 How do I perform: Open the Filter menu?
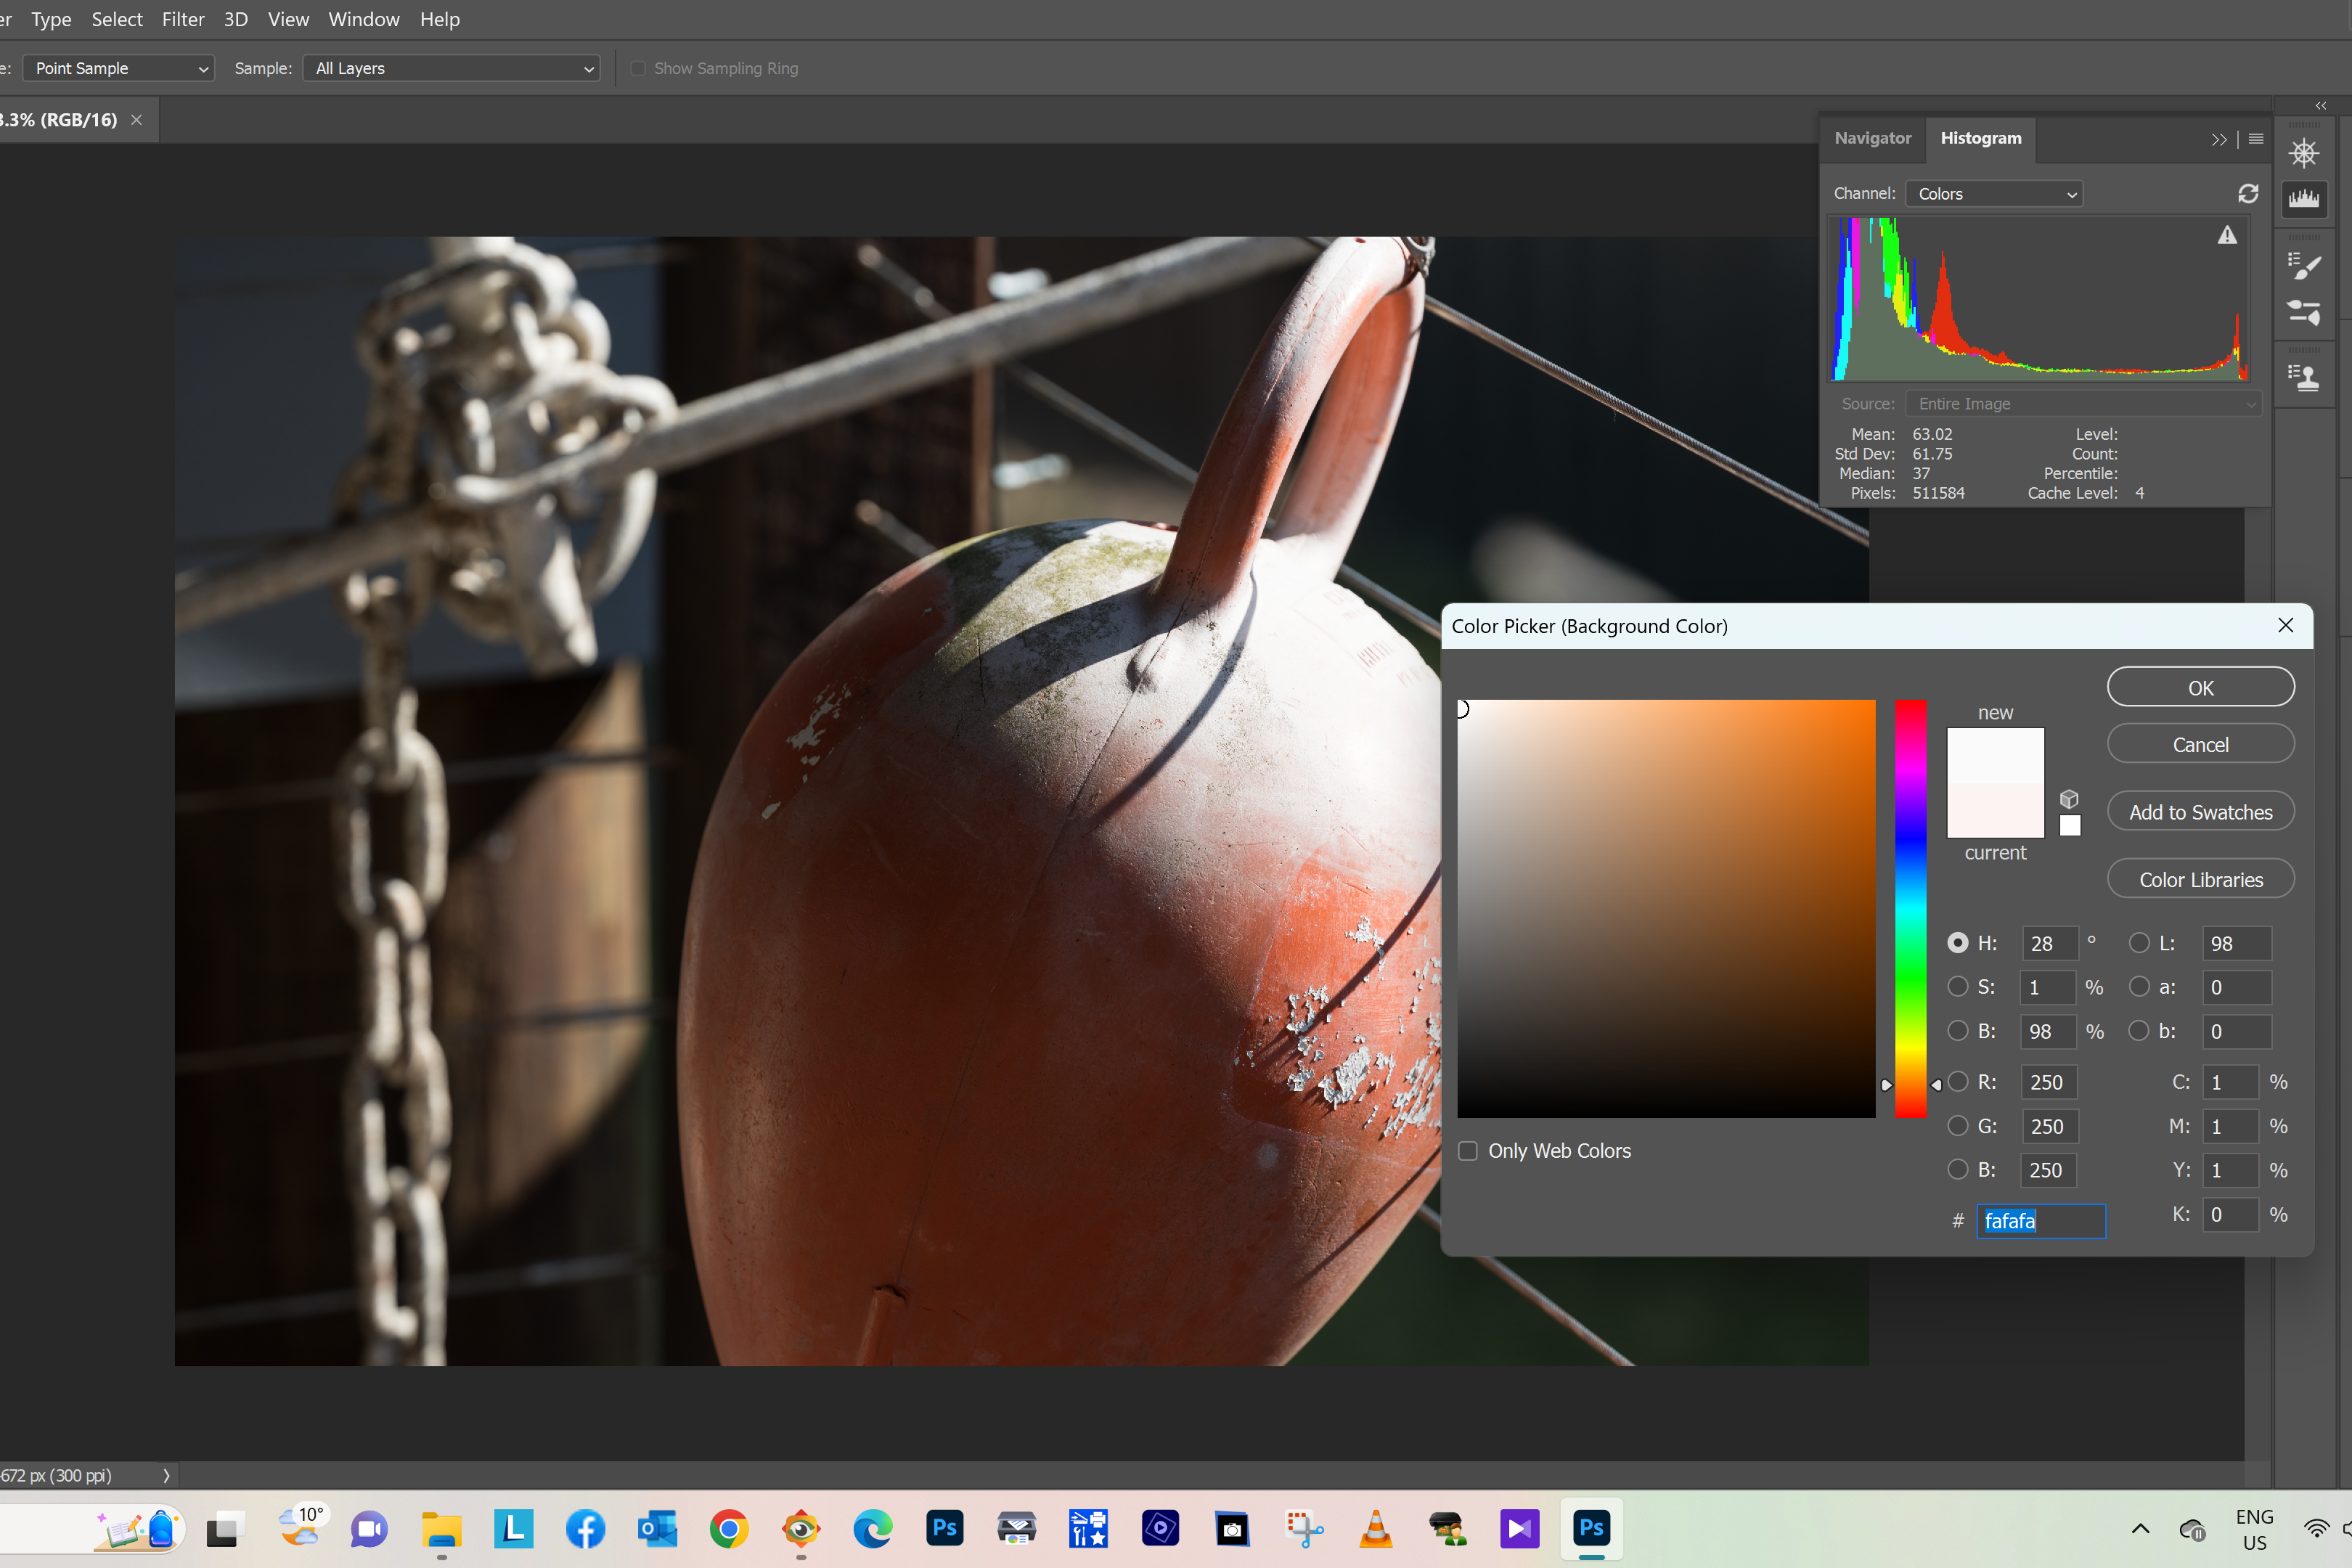183,19
